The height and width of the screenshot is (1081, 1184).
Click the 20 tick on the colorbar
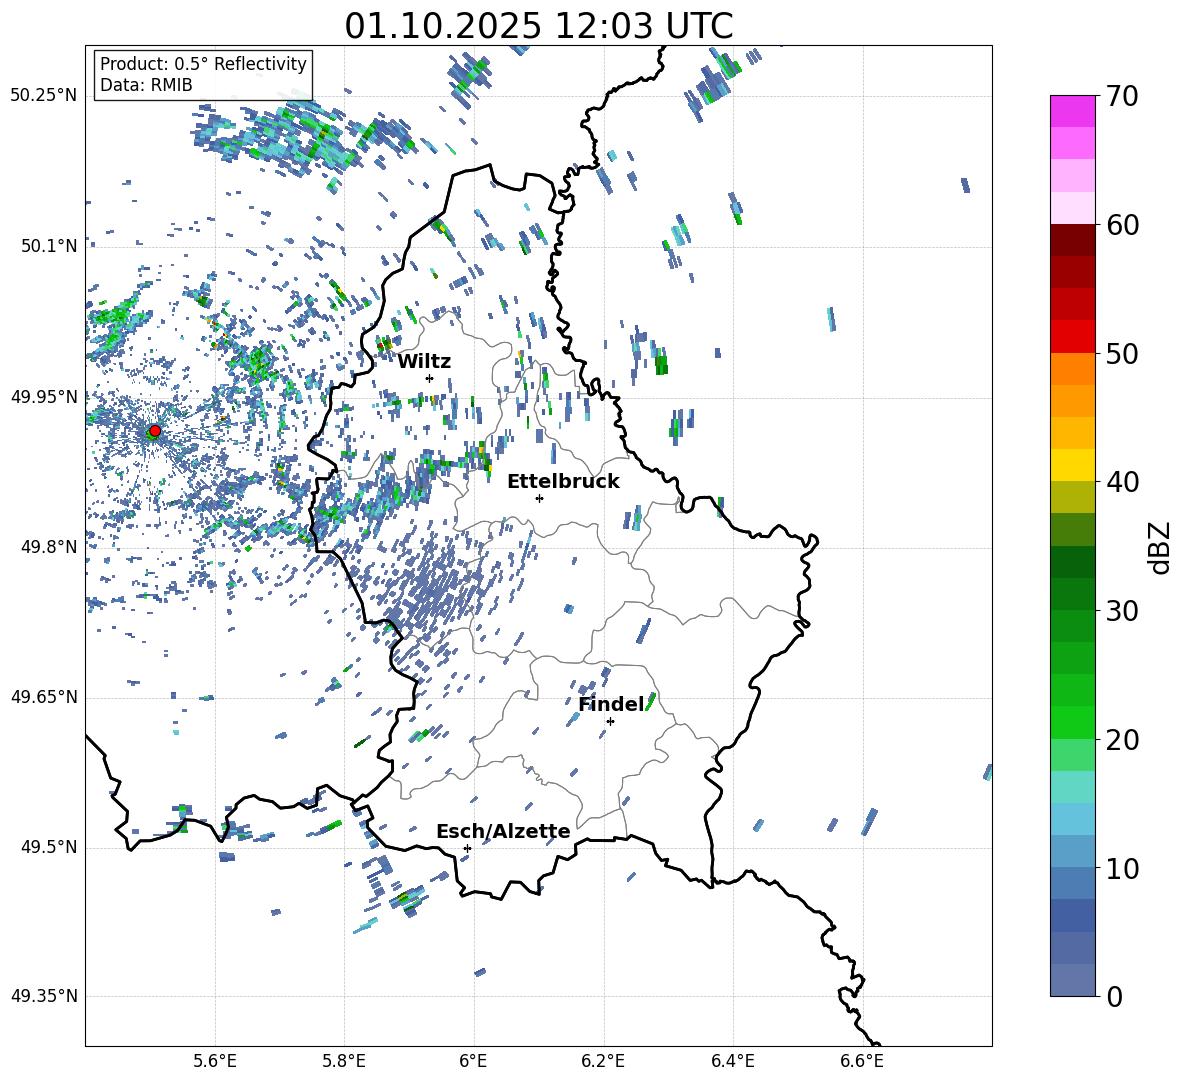pyautogui.click(x=1122, y=739)
